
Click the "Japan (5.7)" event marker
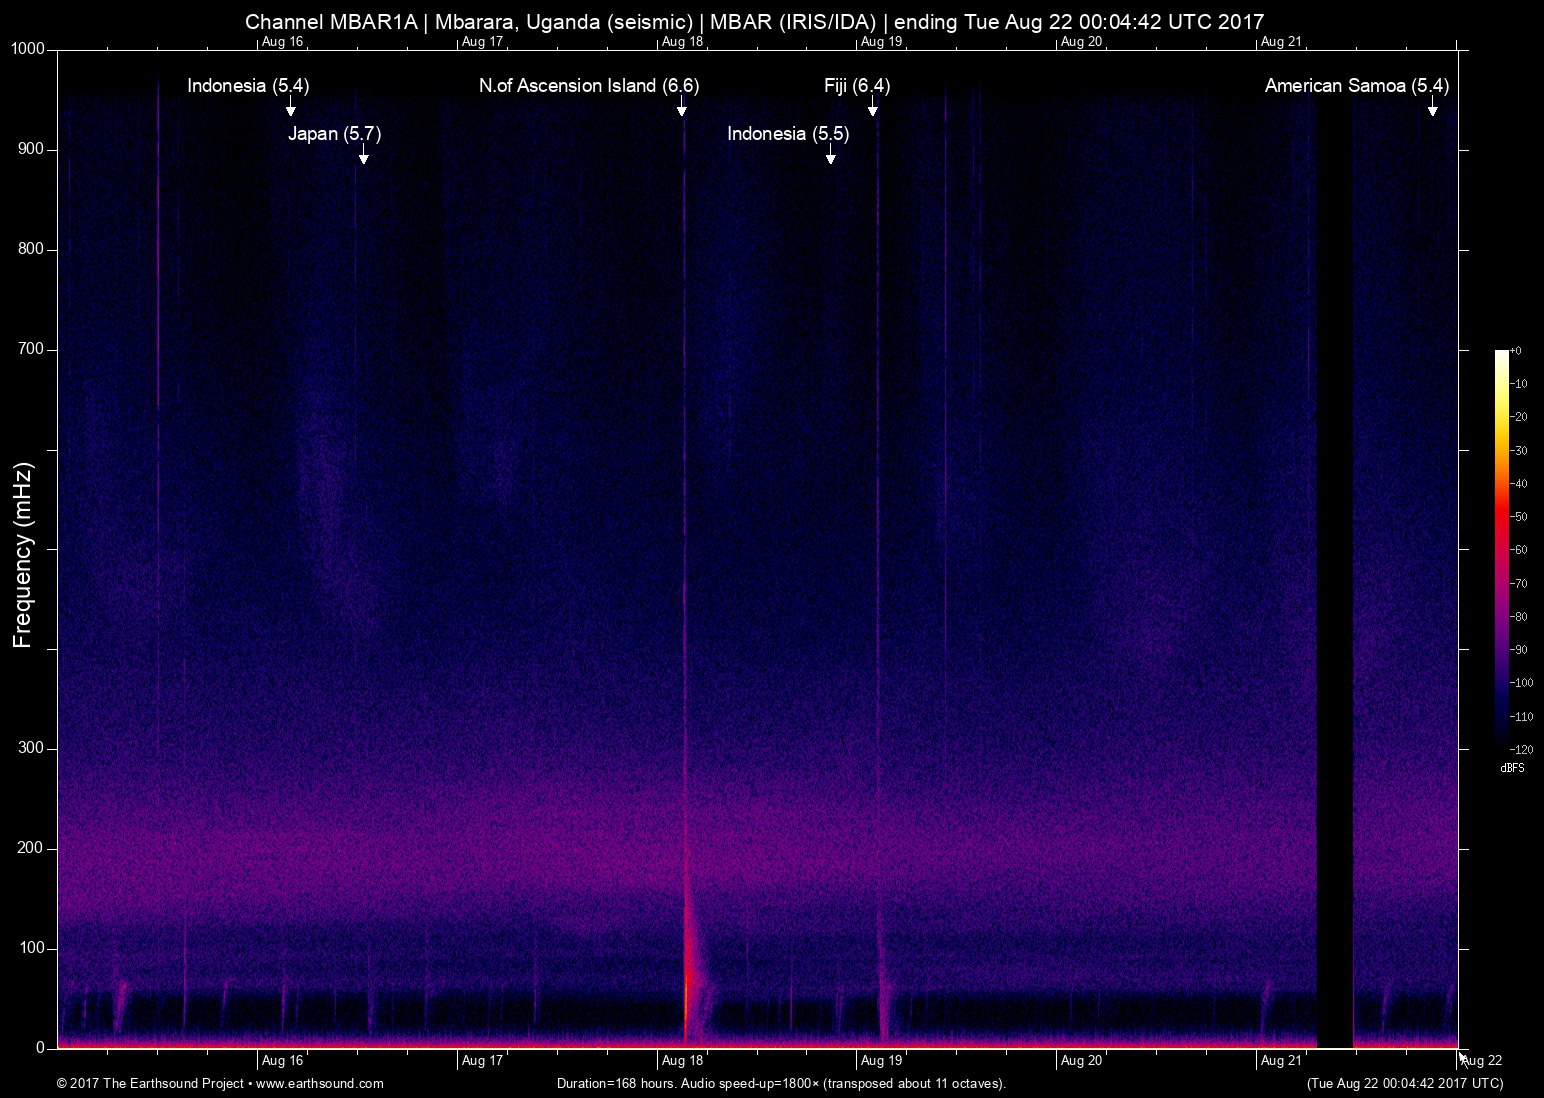[334, 133]
